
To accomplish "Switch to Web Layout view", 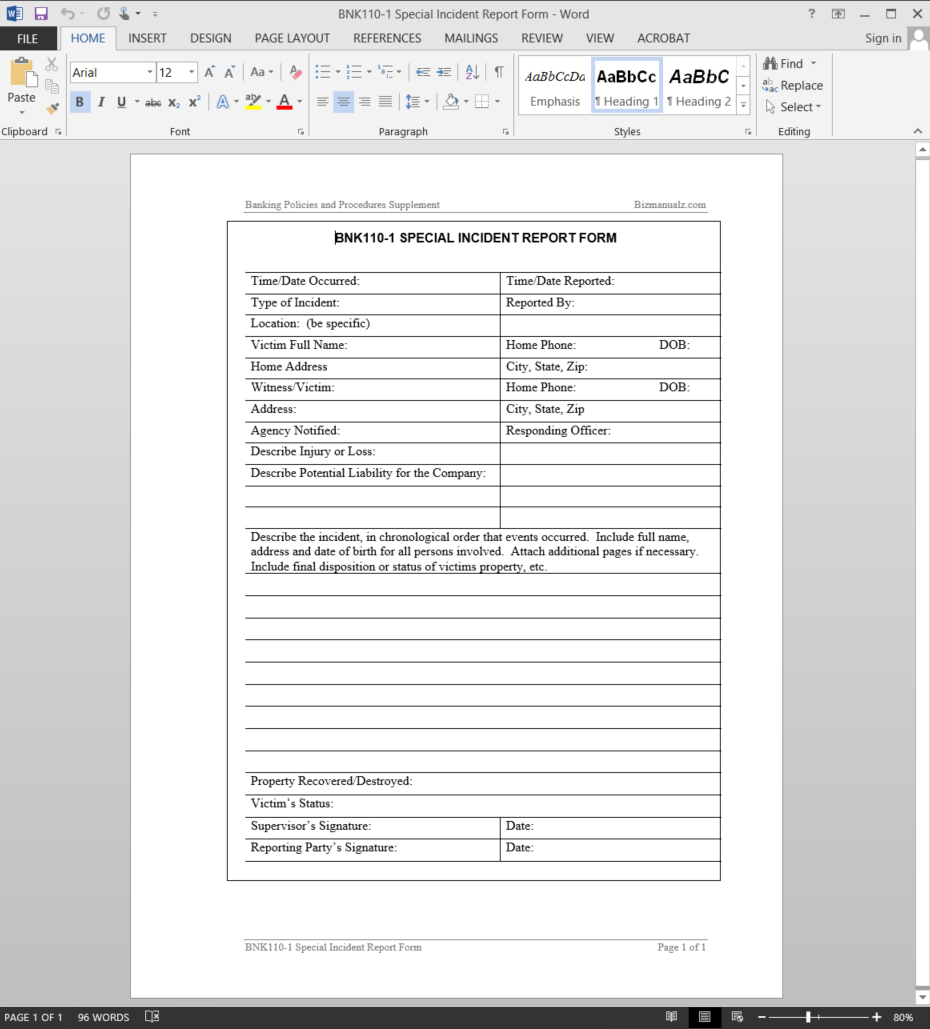I will click(x=737, y=1017).
